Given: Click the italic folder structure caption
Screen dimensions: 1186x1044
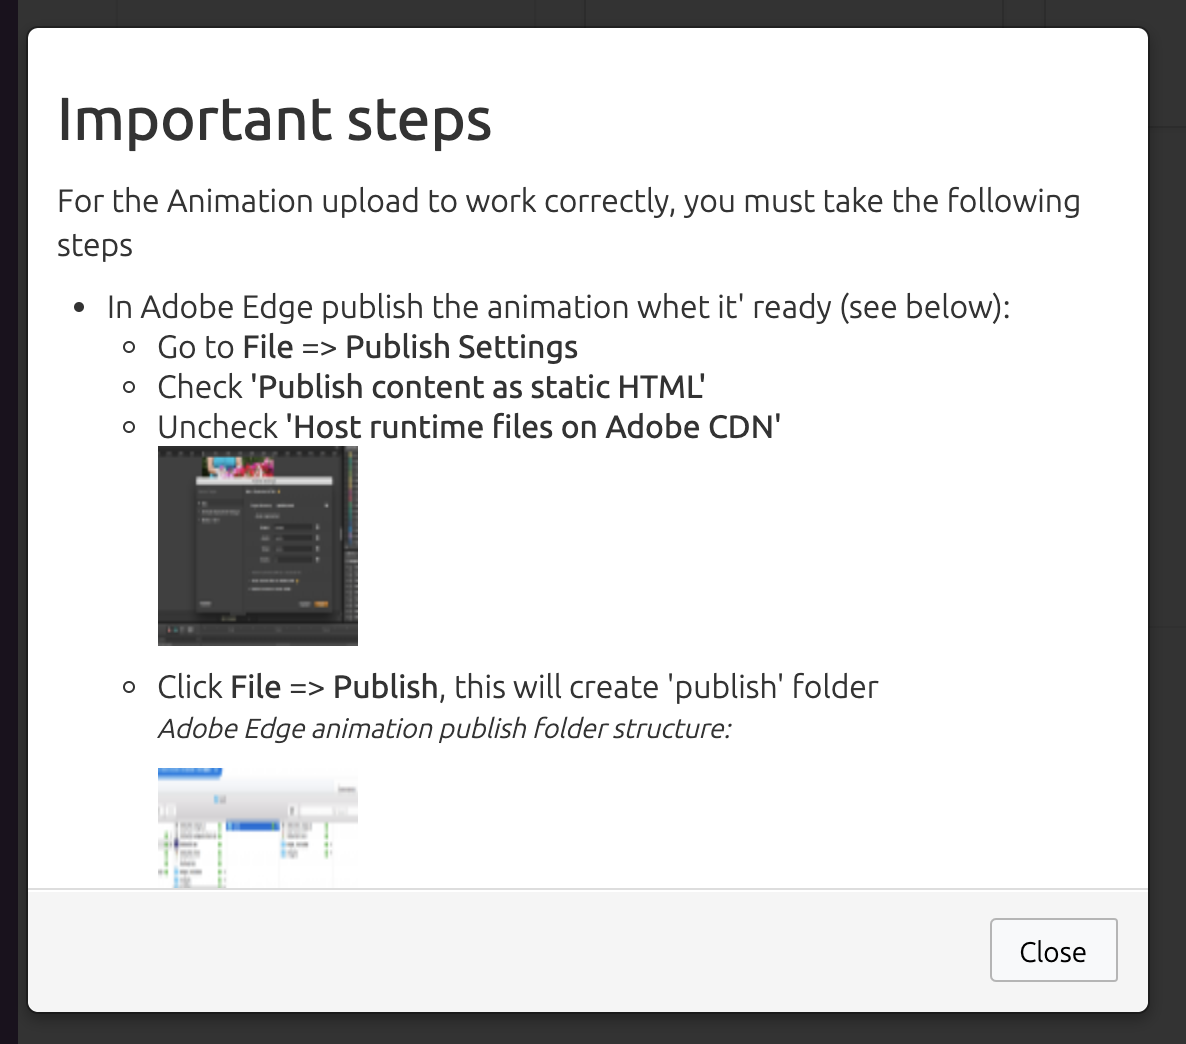Looking at the screenshot, I should click(x=444, y=729).
